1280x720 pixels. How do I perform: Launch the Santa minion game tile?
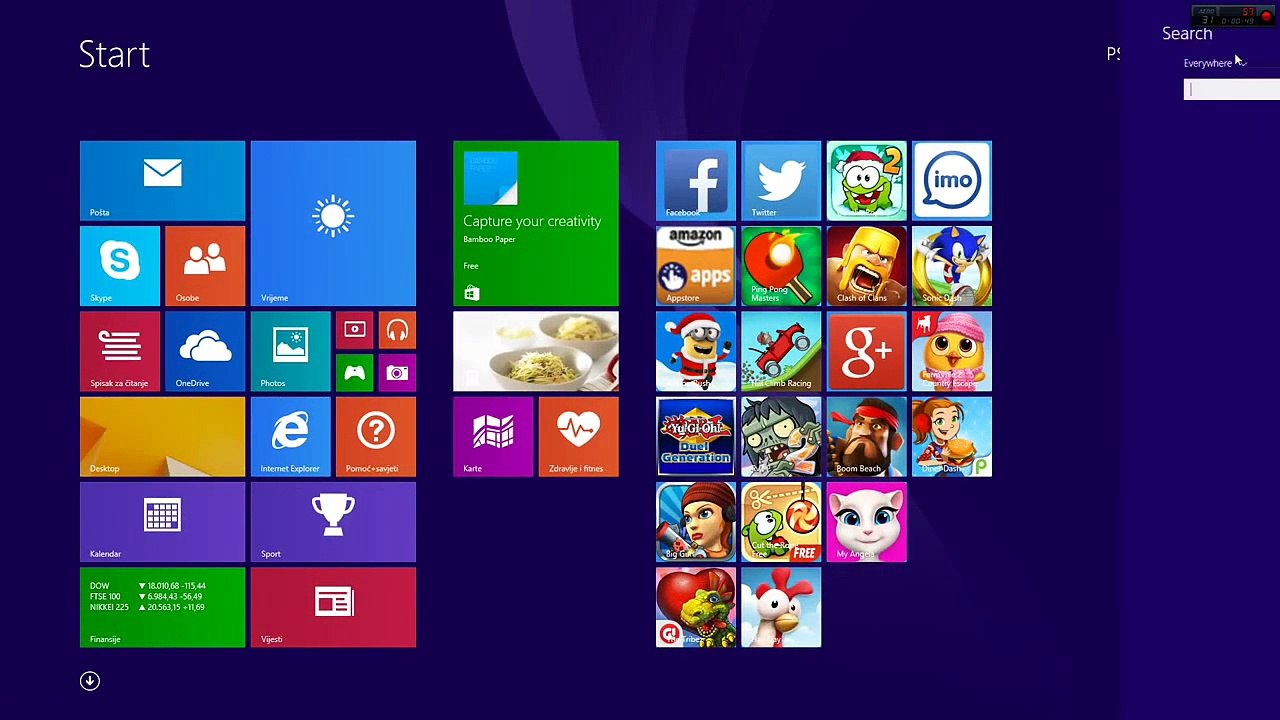pos(696,351)
